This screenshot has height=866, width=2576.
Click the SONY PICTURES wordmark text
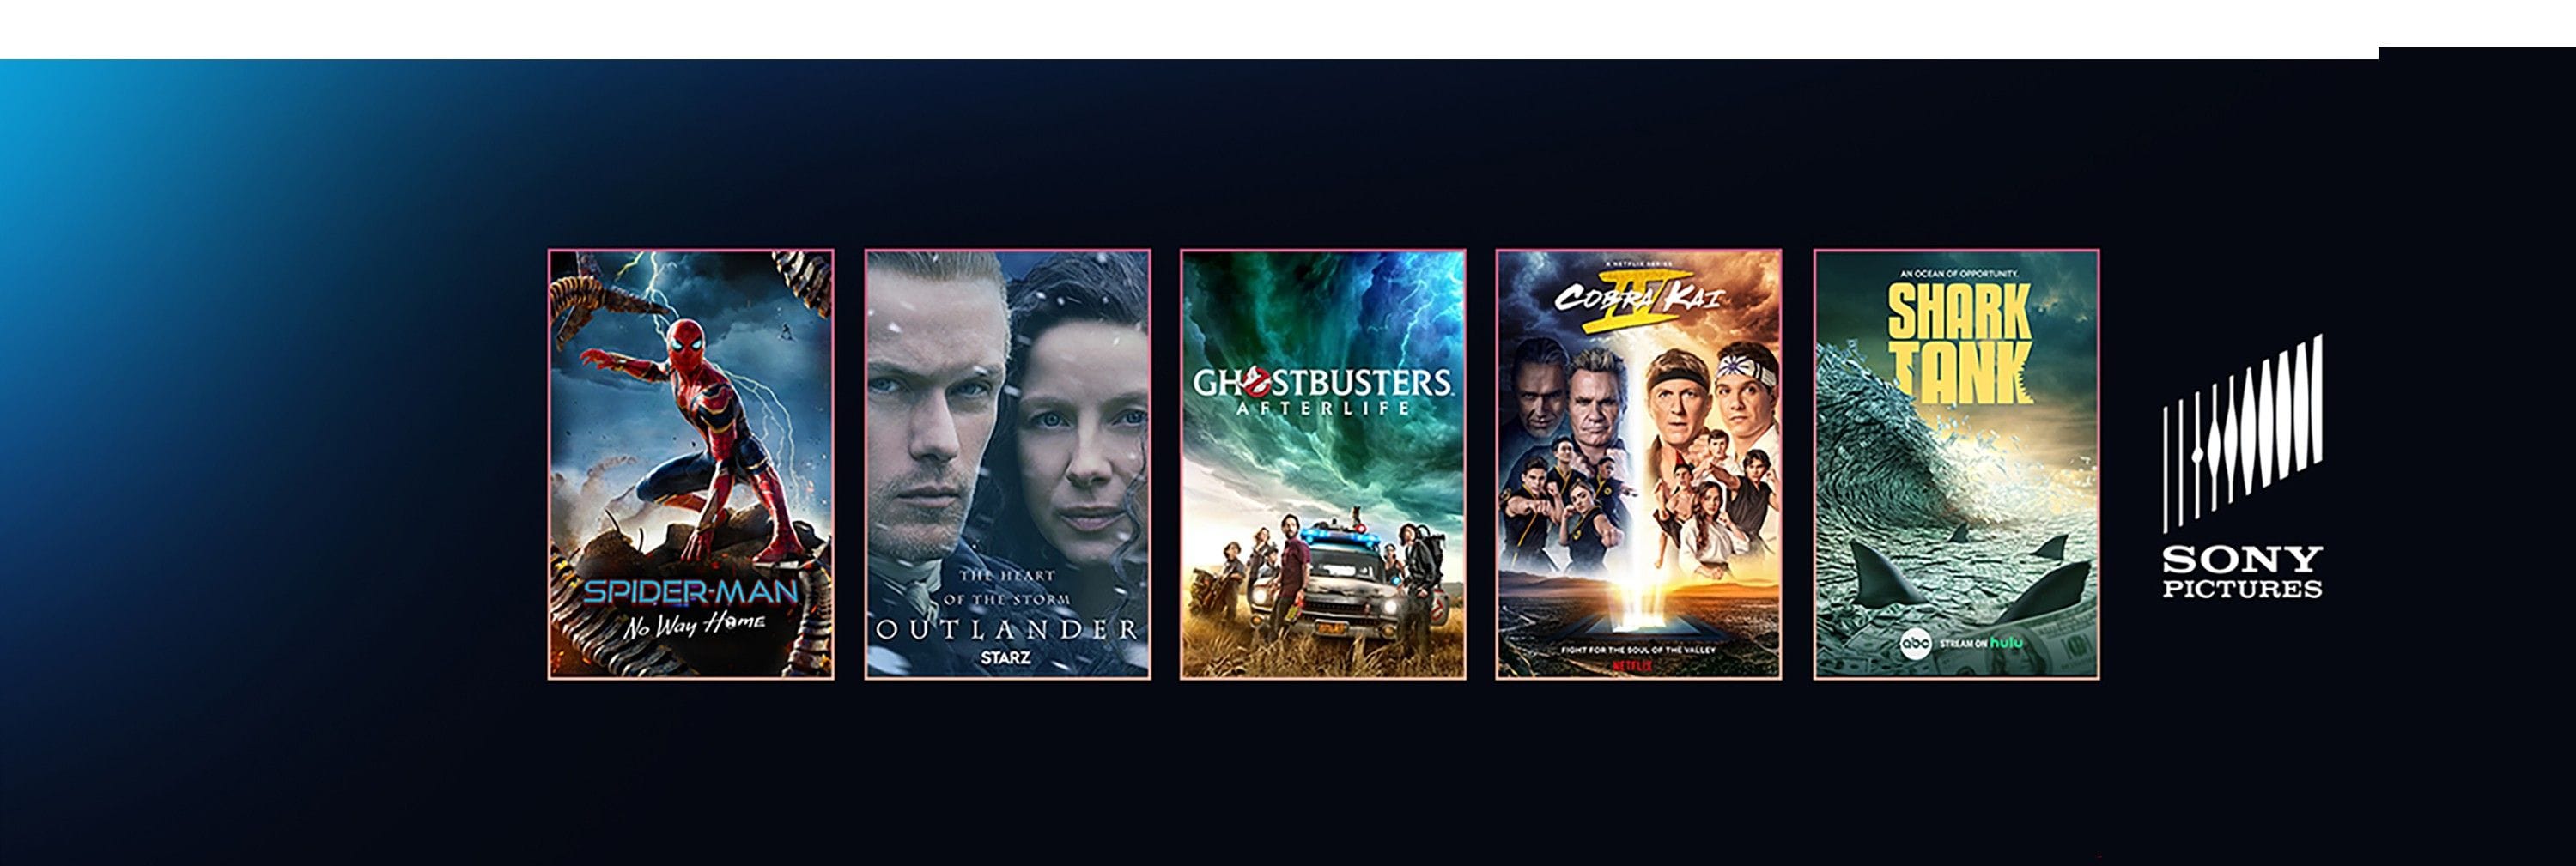point(2242,572)
